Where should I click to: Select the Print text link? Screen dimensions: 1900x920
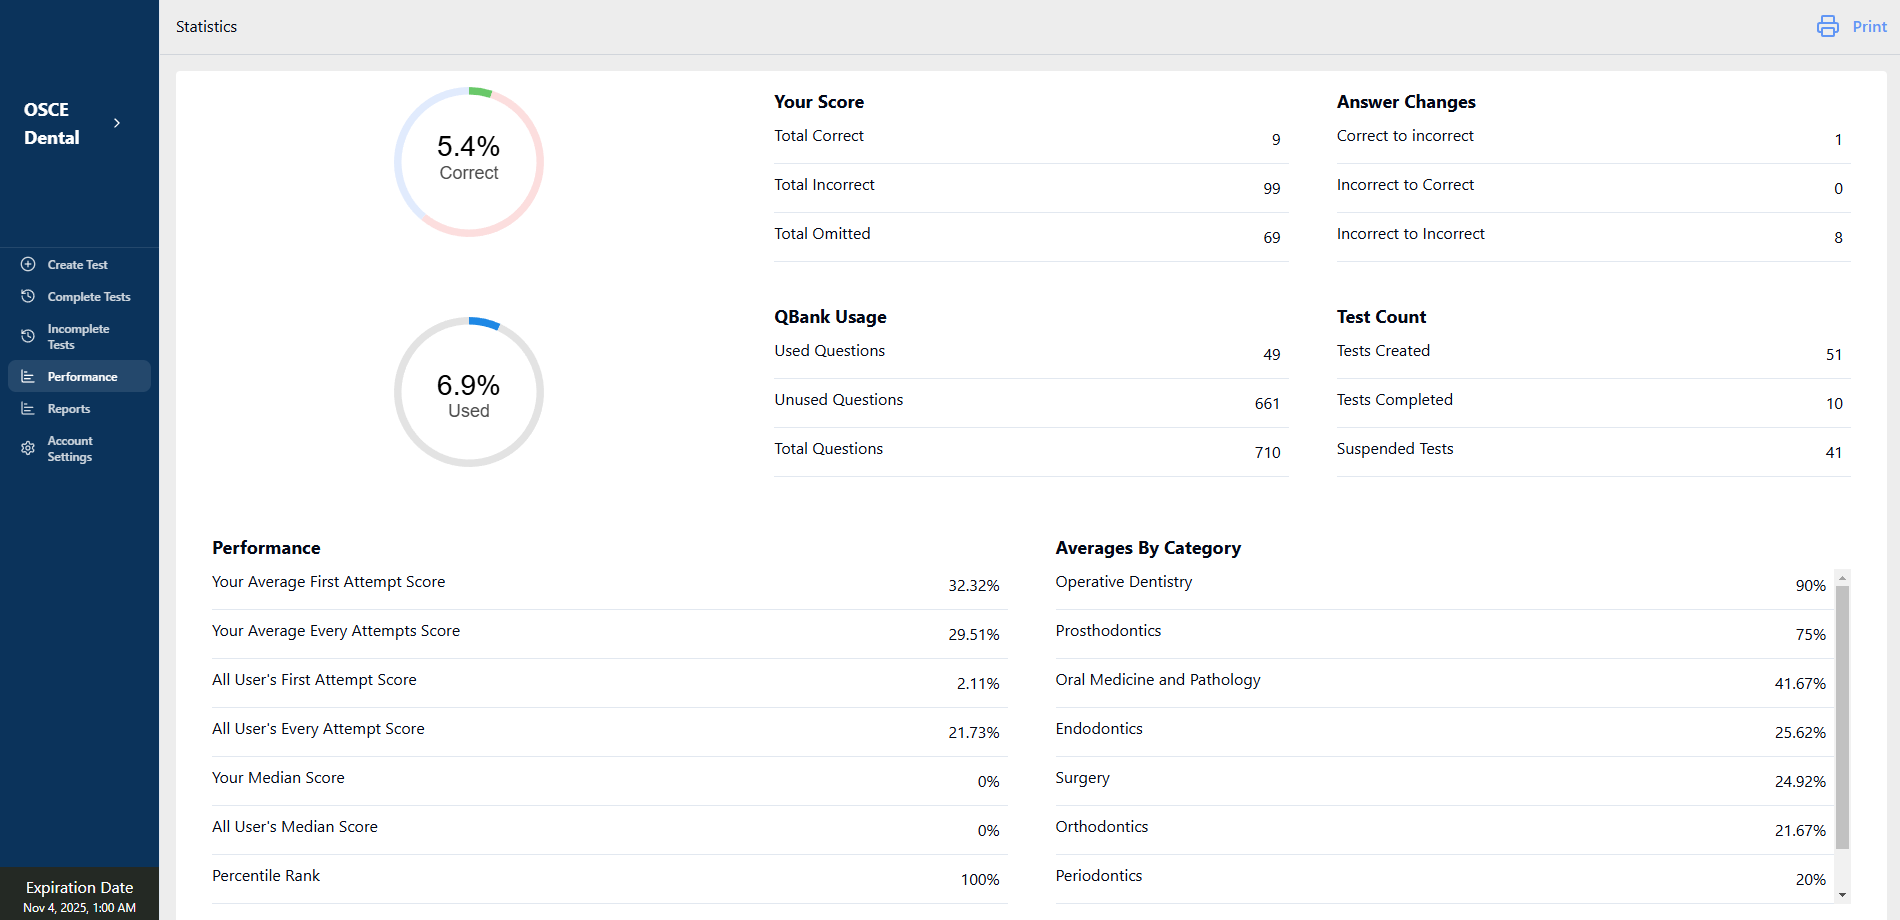(1869, 27)
